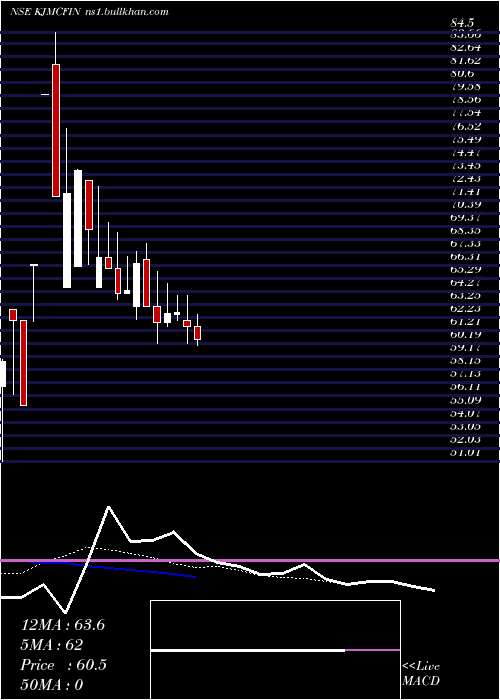Screen dimensions: 500x700
Task: Click the 12MA : 63.6 reading
Action: [63, 625]
